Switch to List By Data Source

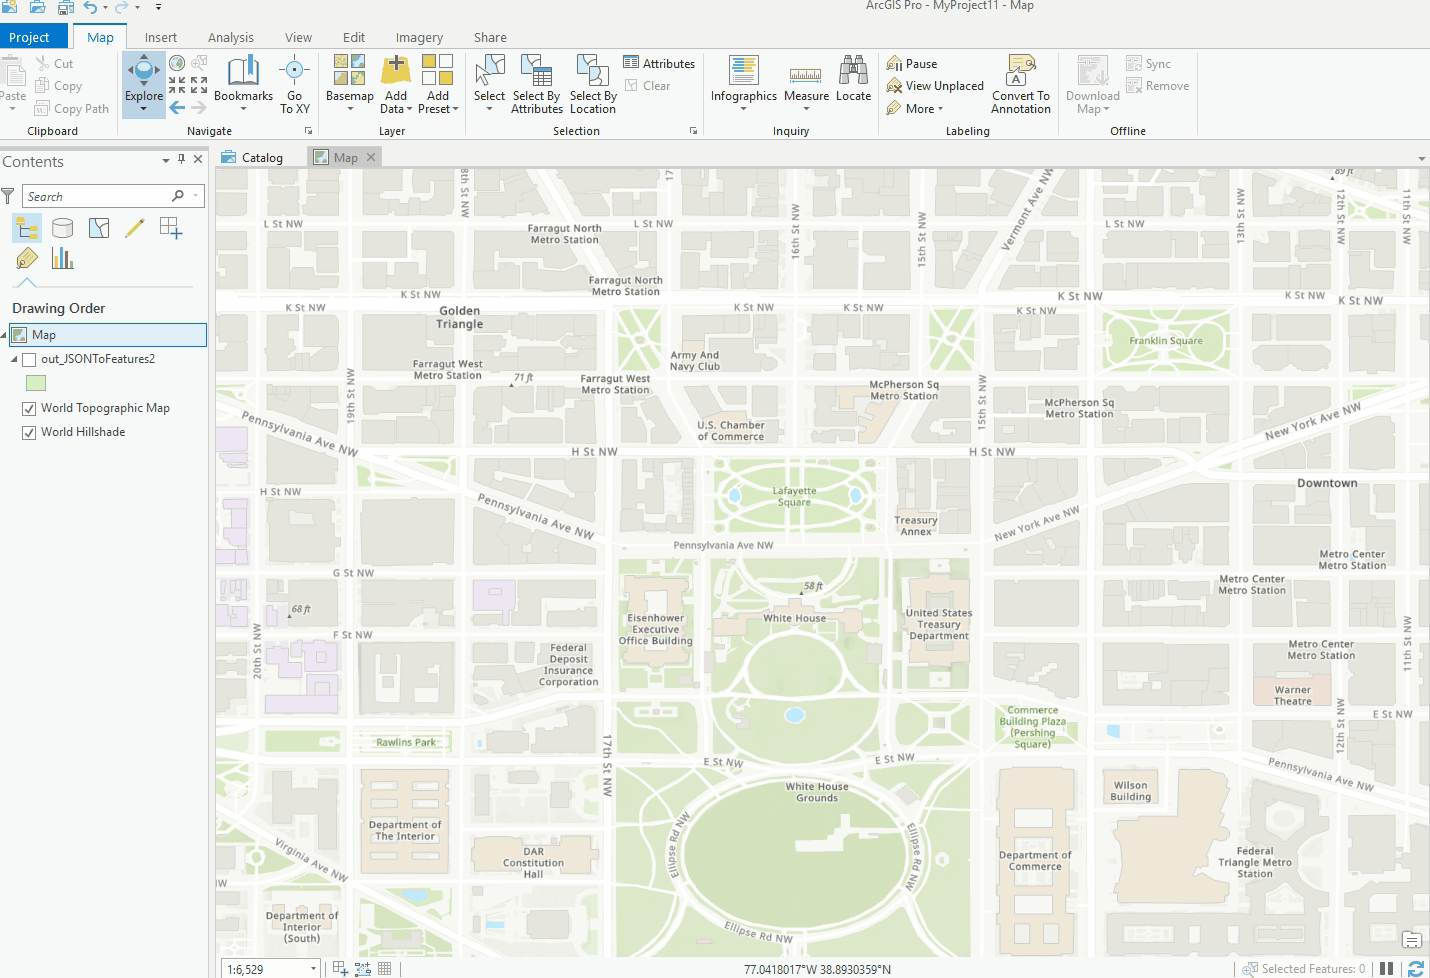pos(63,228)
